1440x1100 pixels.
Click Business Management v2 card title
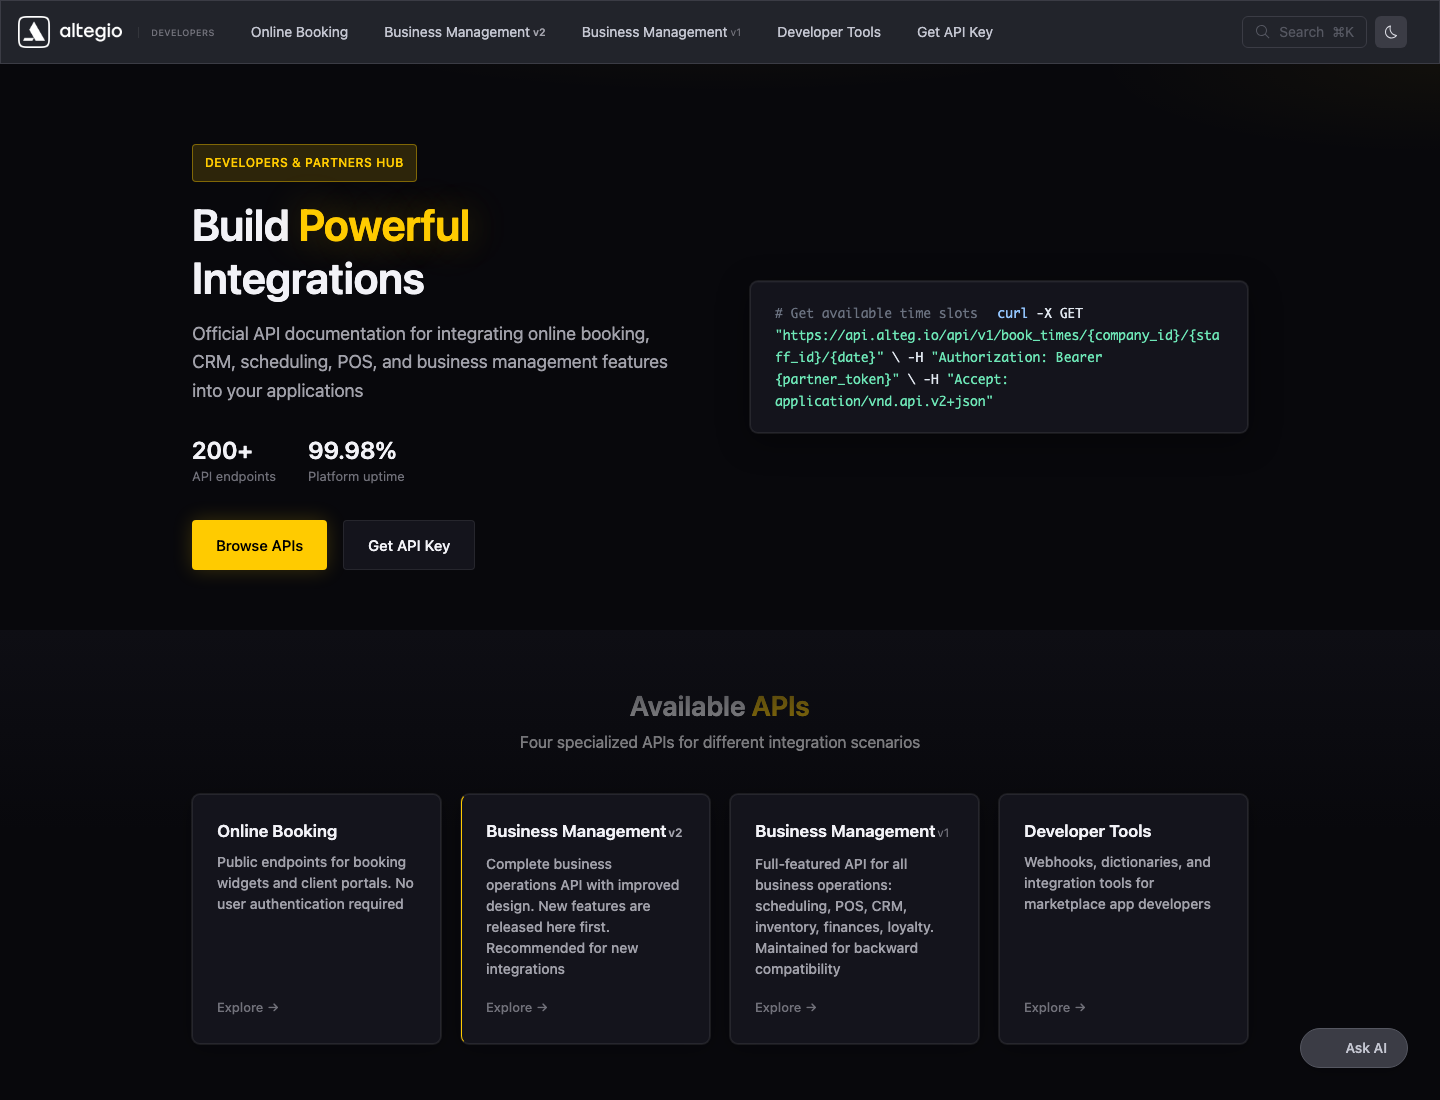(584, 831)
